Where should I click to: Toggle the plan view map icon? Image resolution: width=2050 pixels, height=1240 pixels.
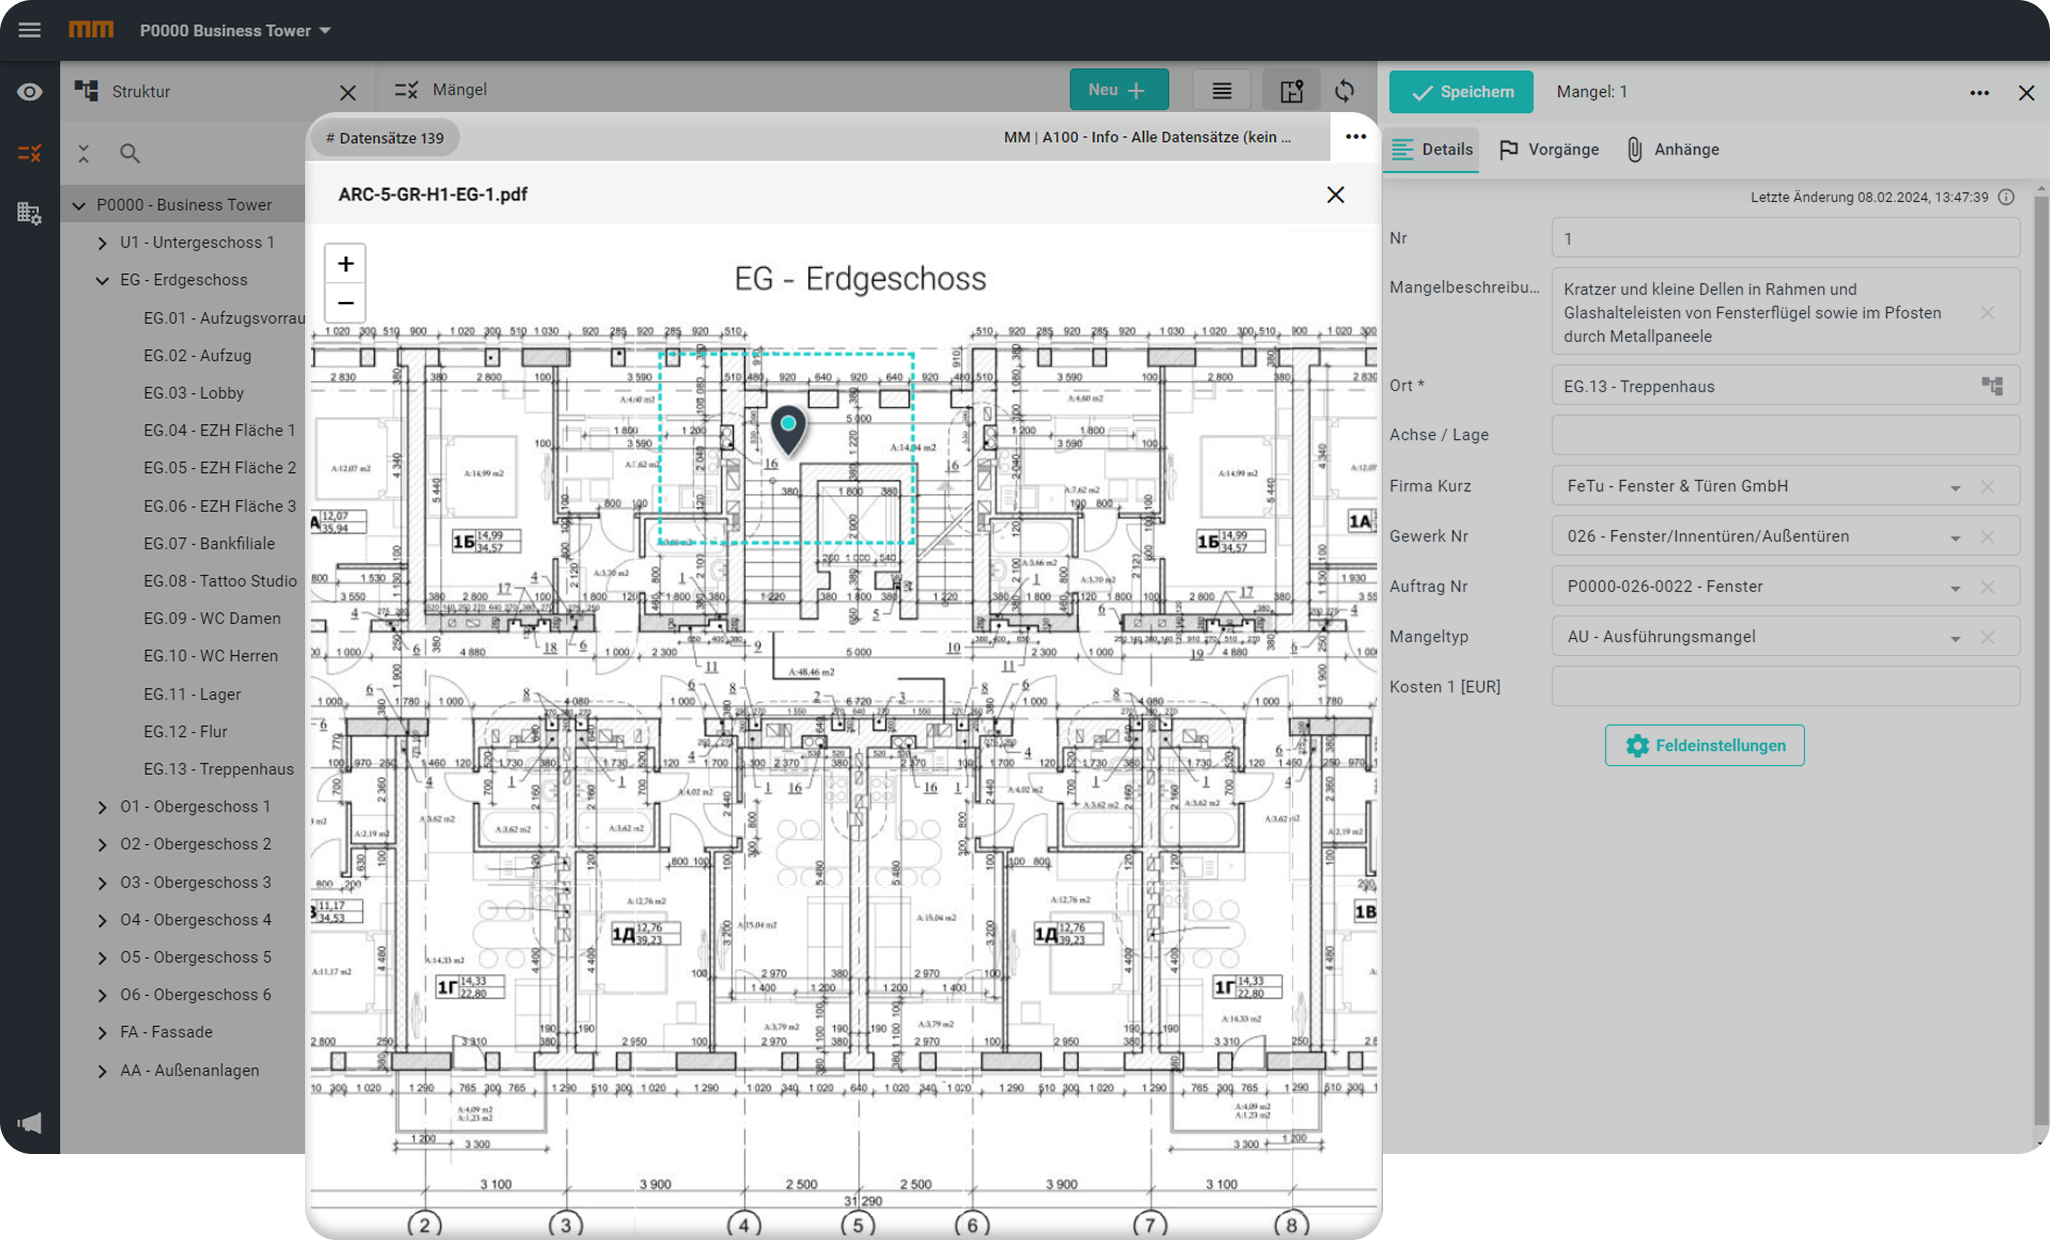[x=1291, y=91]
